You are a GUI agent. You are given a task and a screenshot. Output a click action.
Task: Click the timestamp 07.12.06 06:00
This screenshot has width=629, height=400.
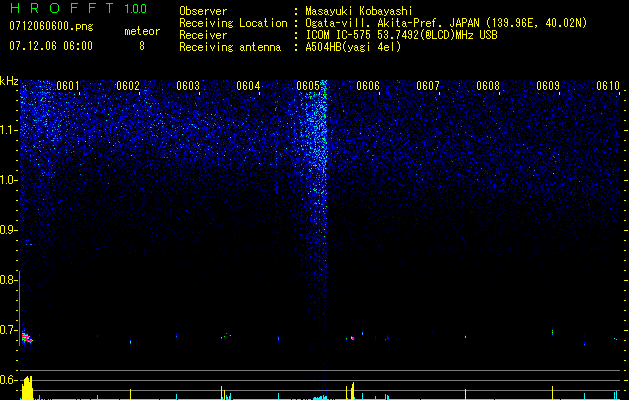click(51, 46)
